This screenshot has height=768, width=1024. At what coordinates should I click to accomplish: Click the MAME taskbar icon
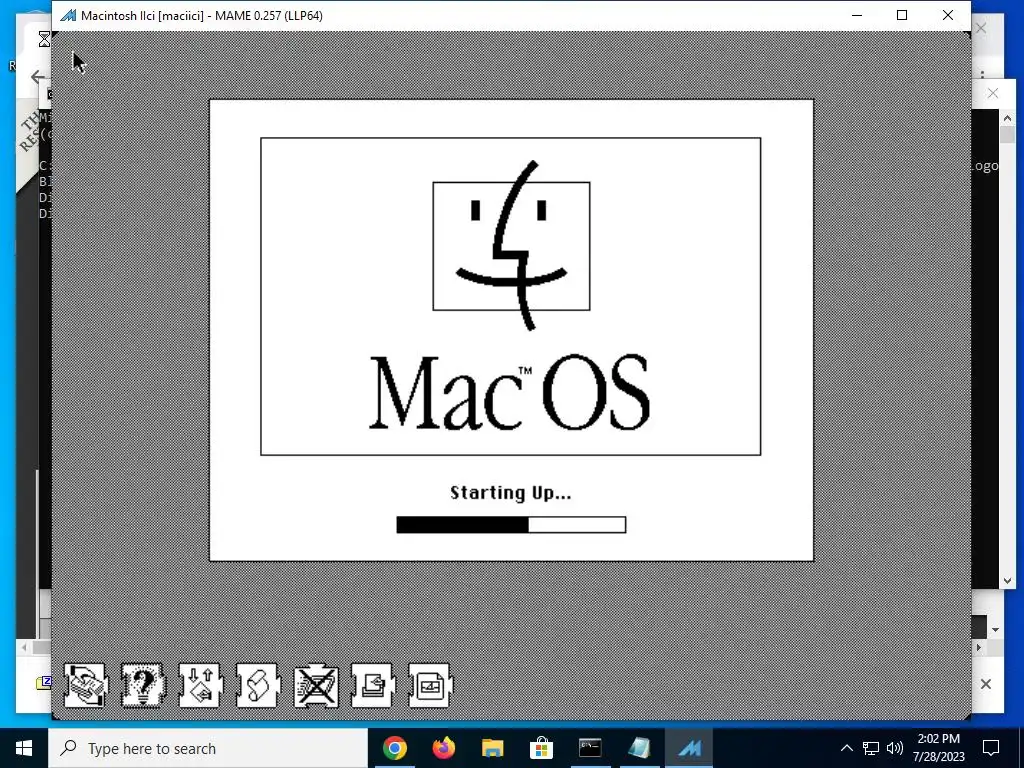tap(689, 748)
